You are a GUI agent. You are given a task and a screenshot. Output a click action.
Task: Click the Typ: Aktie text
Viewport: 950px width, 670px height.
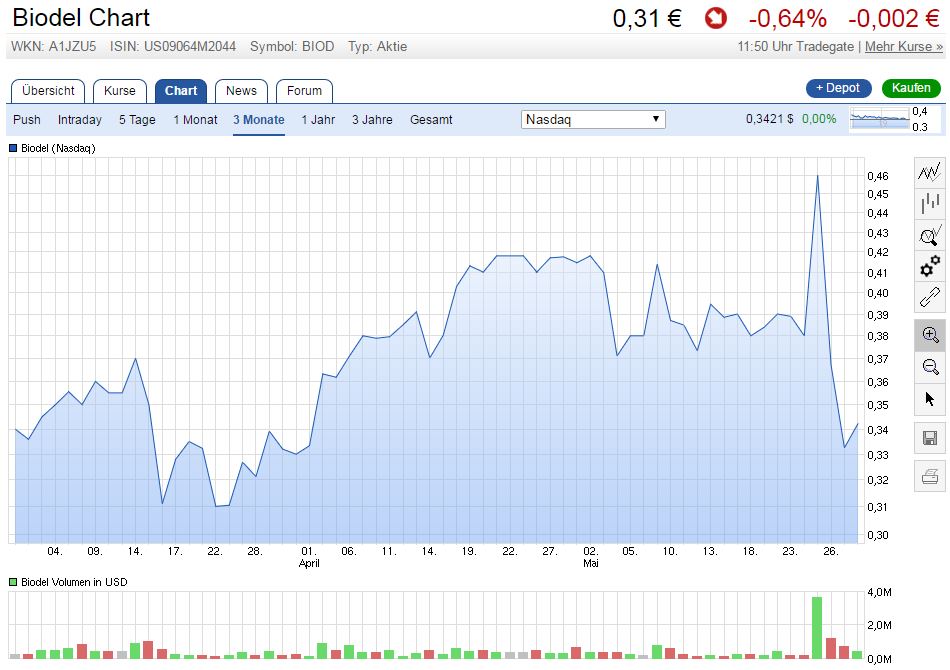[x=377, y=47]
